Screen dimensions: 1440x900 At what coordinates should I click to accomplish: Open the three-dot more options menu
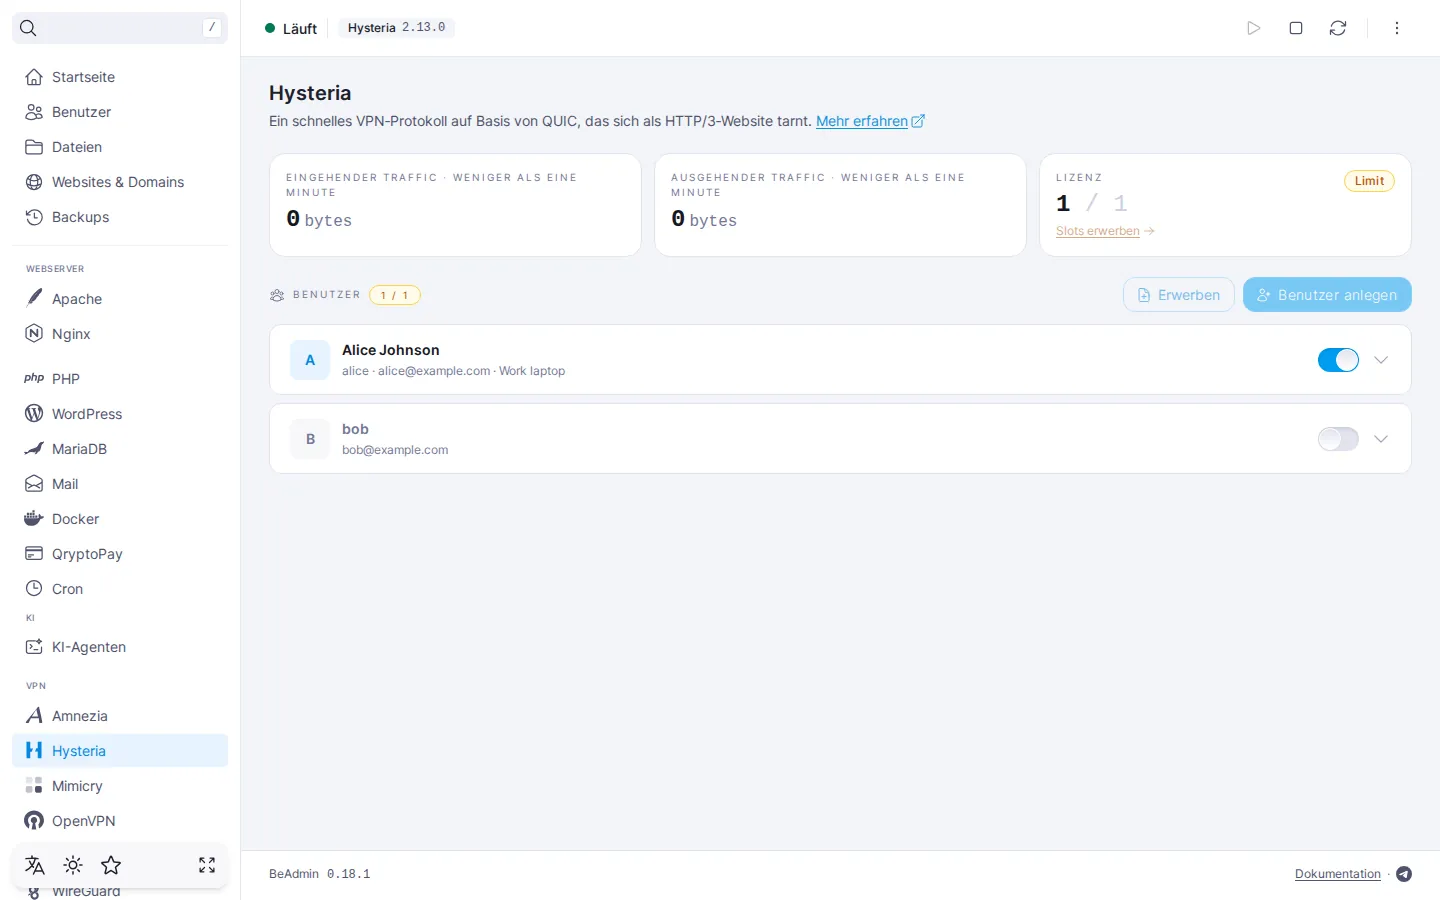(1397, 28)
